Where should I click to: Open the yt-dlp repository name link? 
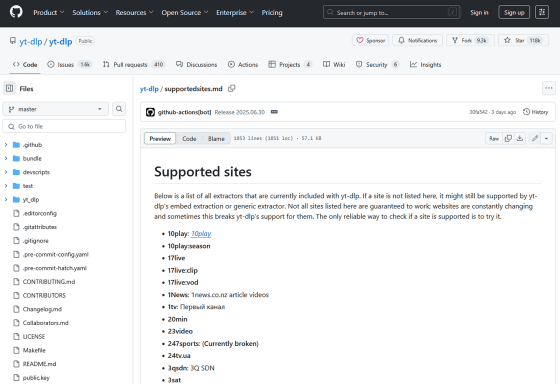click(x=60, y=41)
